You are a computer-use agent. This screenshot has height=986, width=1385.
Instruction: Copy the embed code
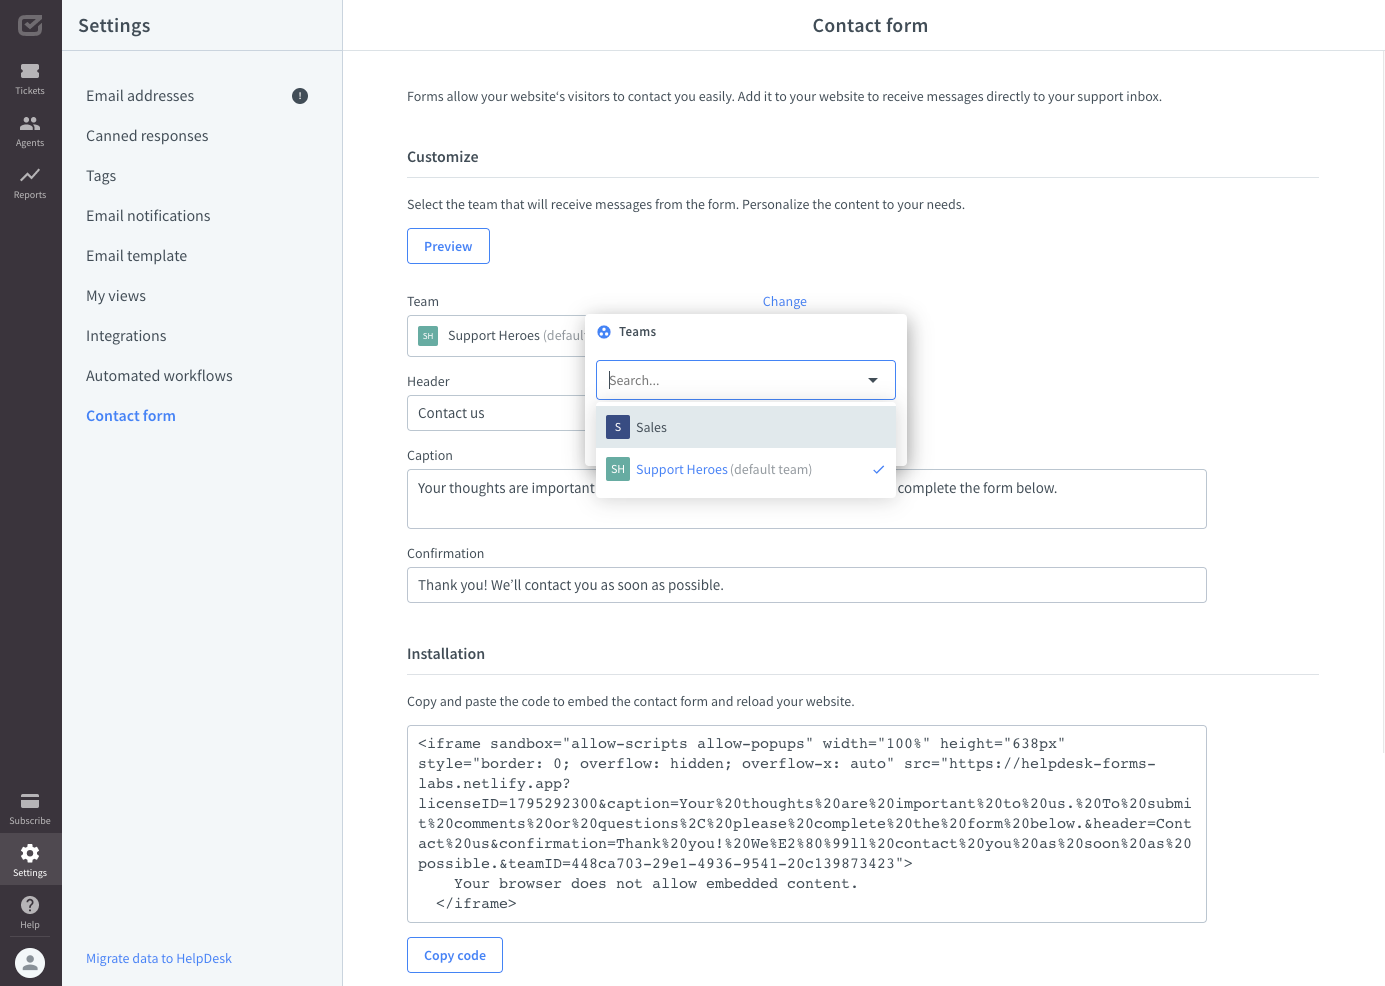pyautogui.click(x=454, y=954)
